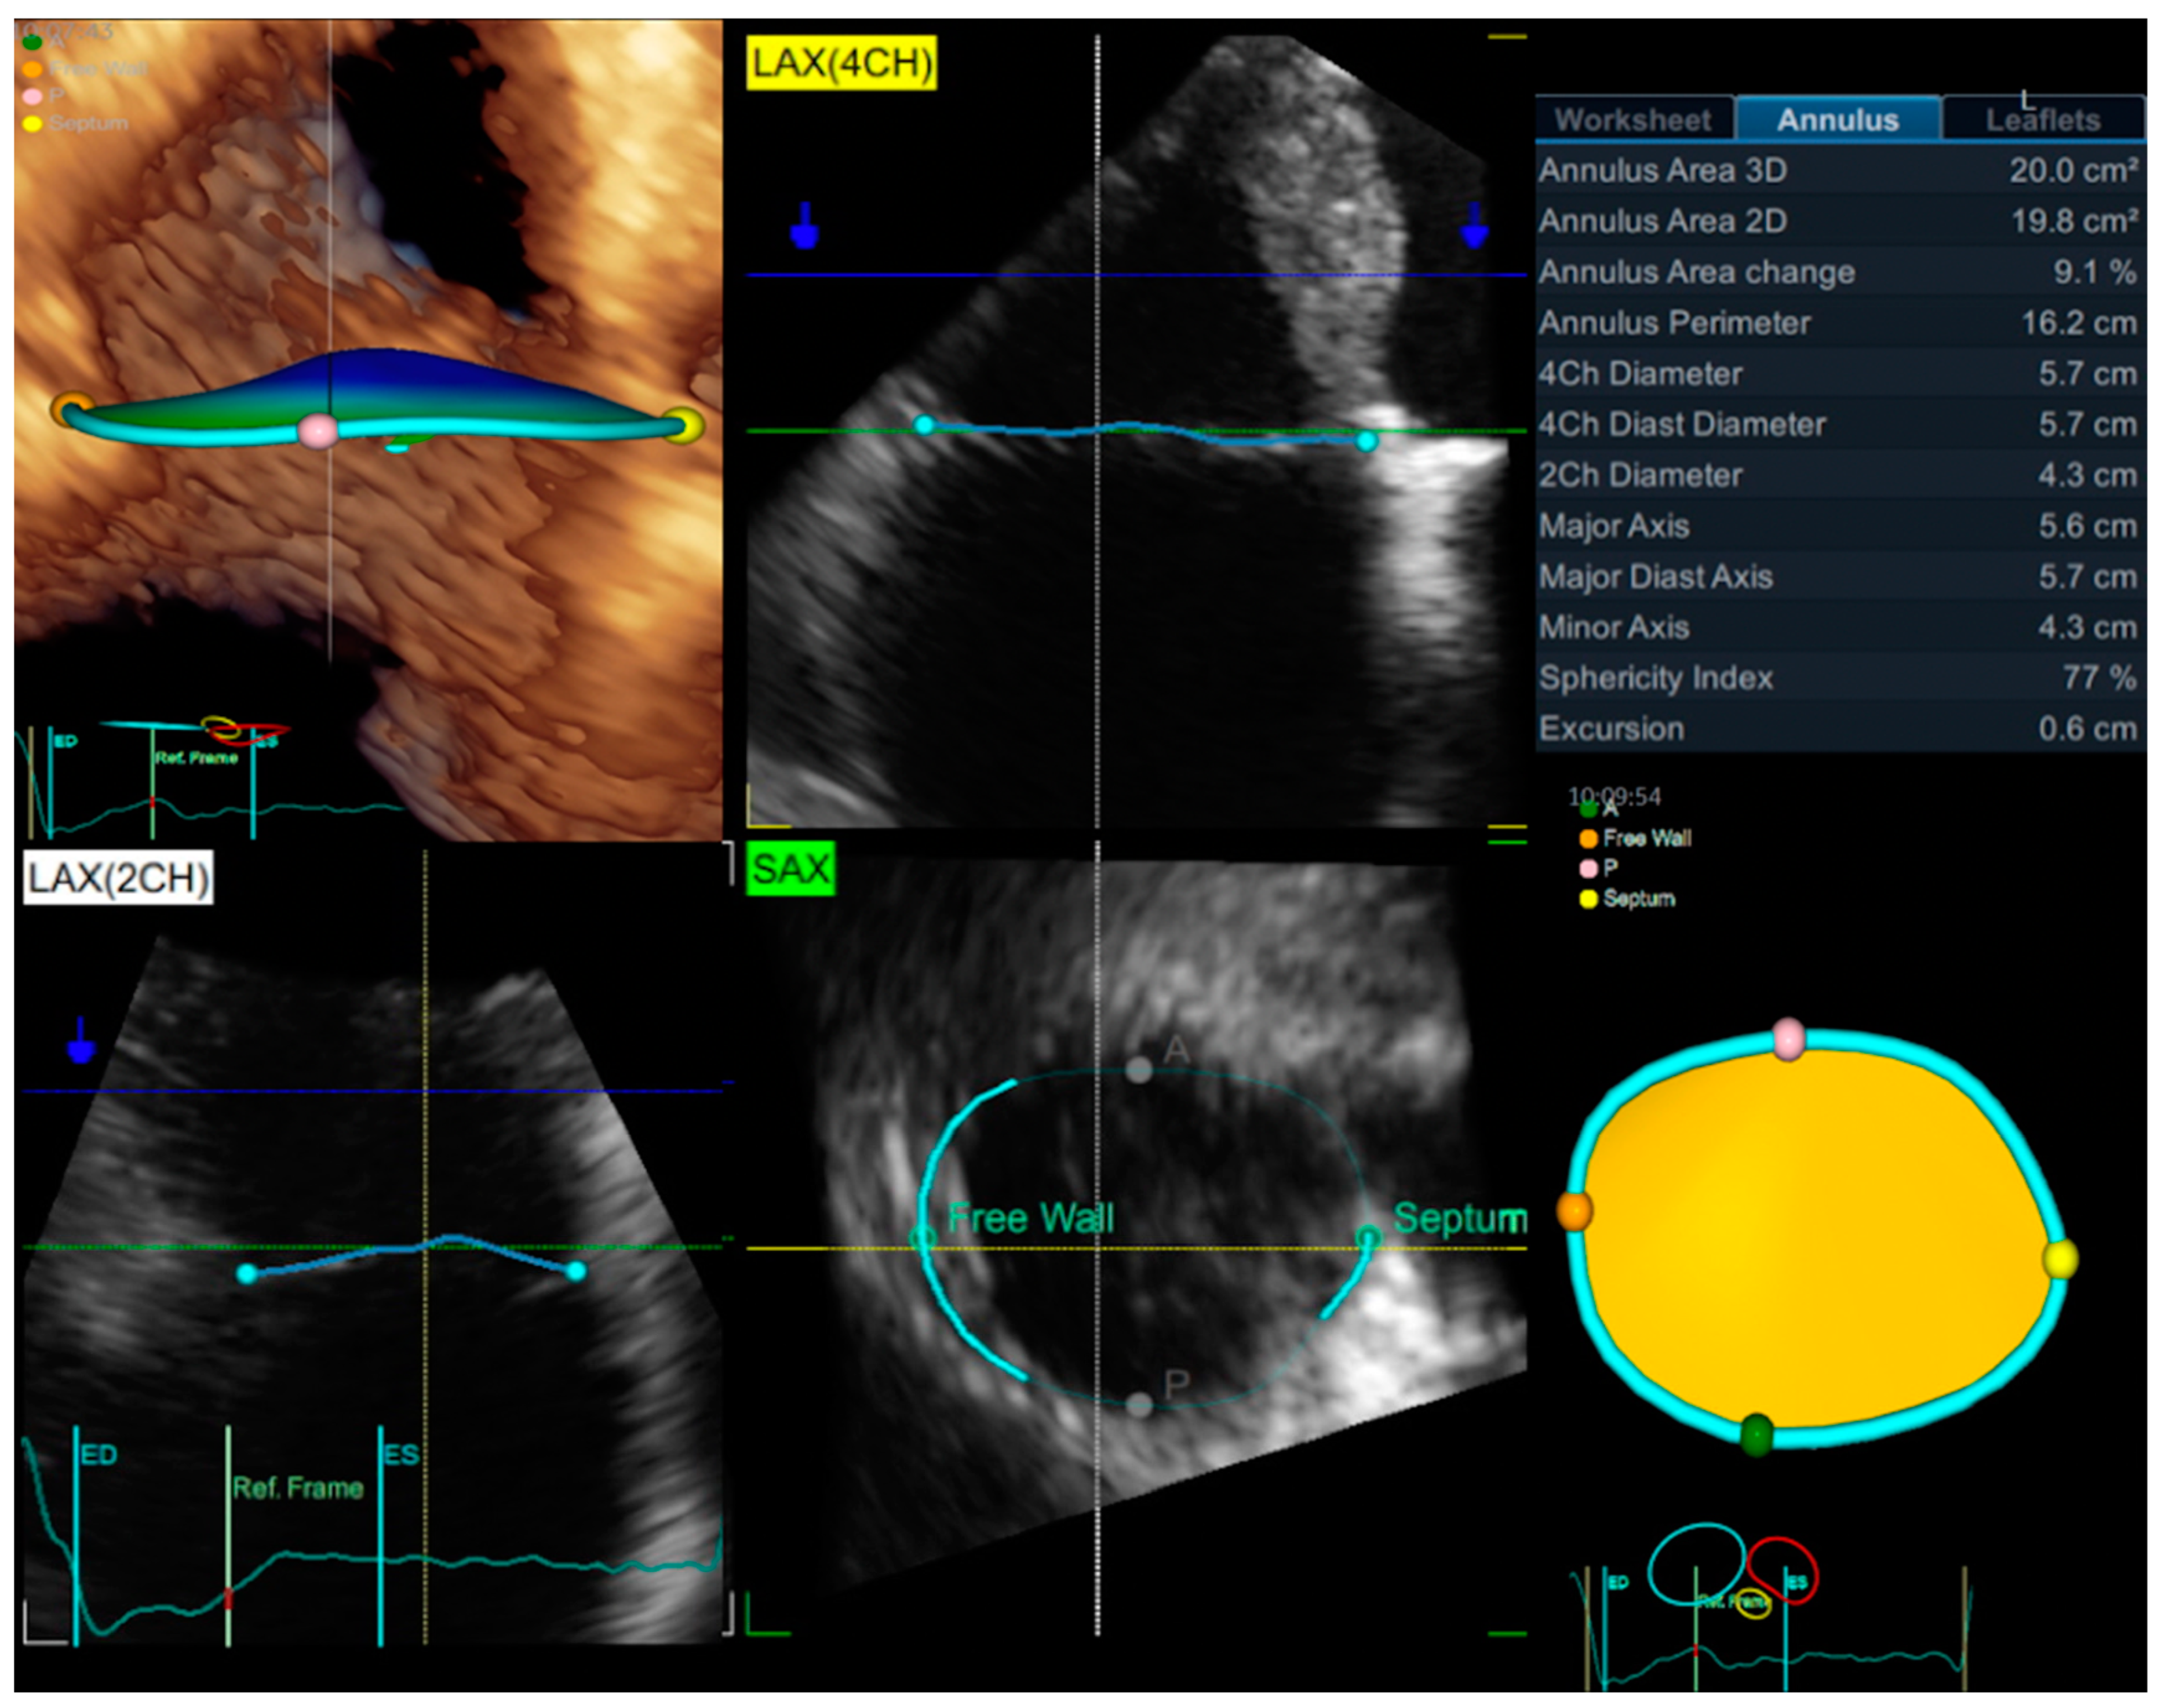Click the yellow Septum marker on annulus model
The height and width of the screenshot is (1708, 2165).
click(2060, 1259)
